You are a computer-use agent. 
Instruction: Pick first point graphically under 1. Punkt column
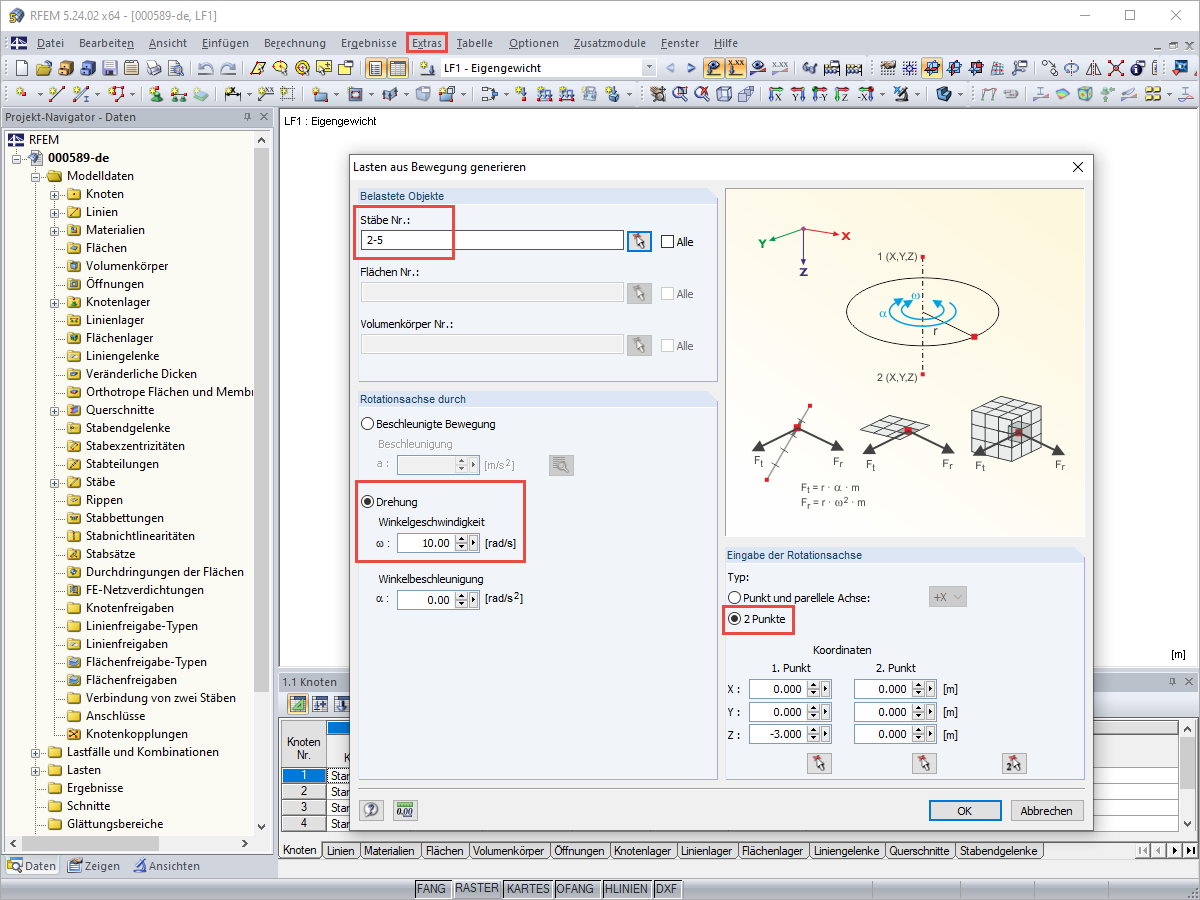click(x=819, y=764)
